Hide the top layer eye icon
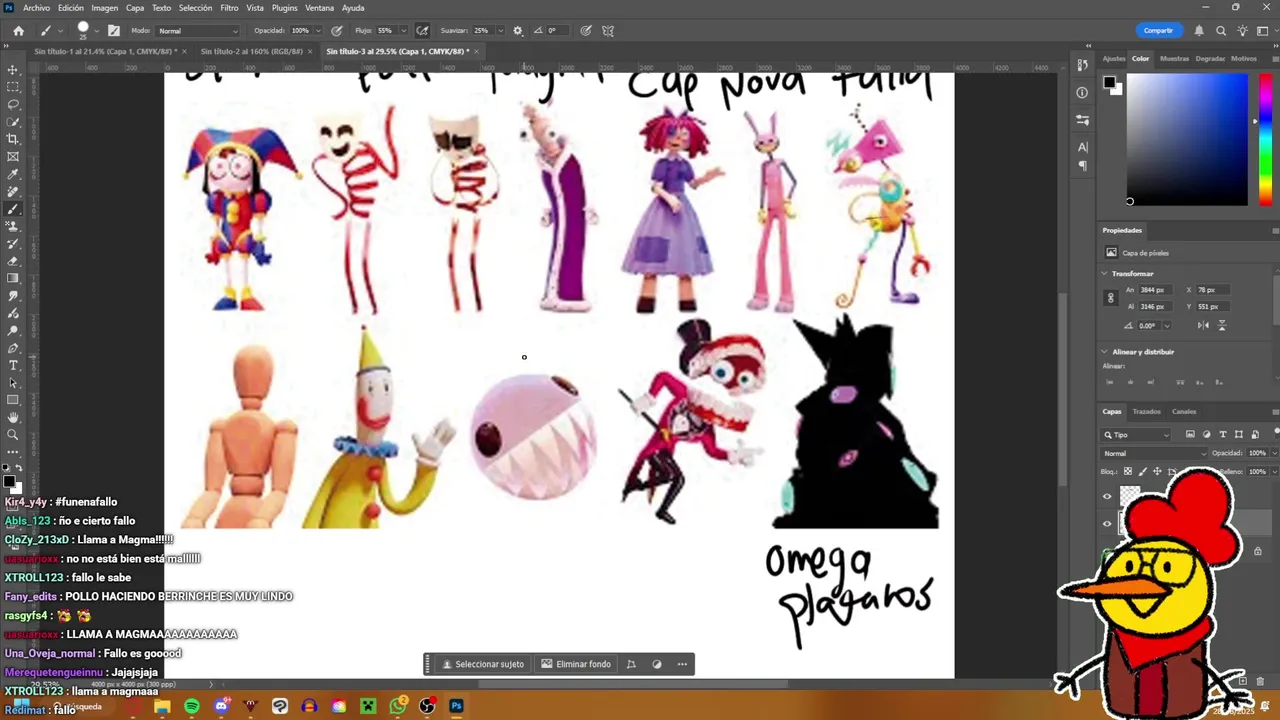The height and width of the screenshot is (720, 1280). [x=1107, y=497]
